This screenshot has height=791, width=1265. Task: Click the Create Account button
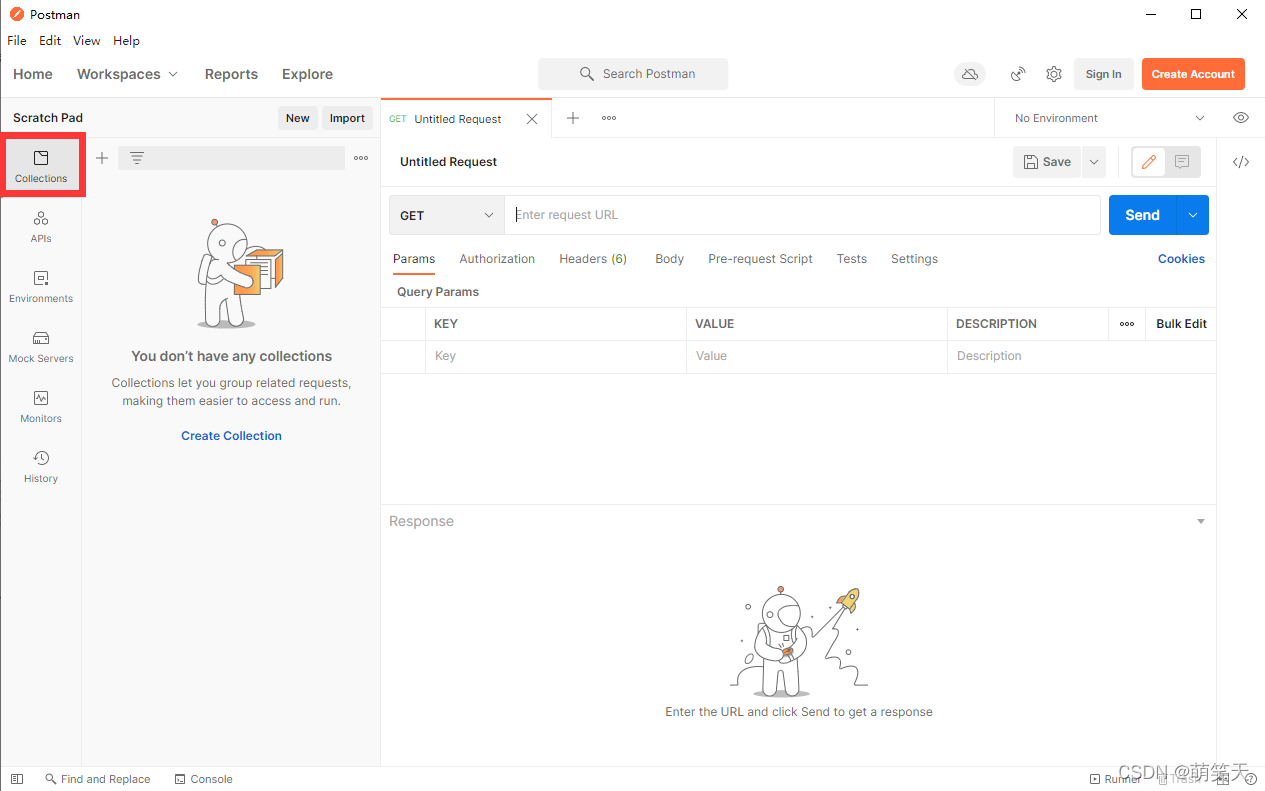point(1193,74)
